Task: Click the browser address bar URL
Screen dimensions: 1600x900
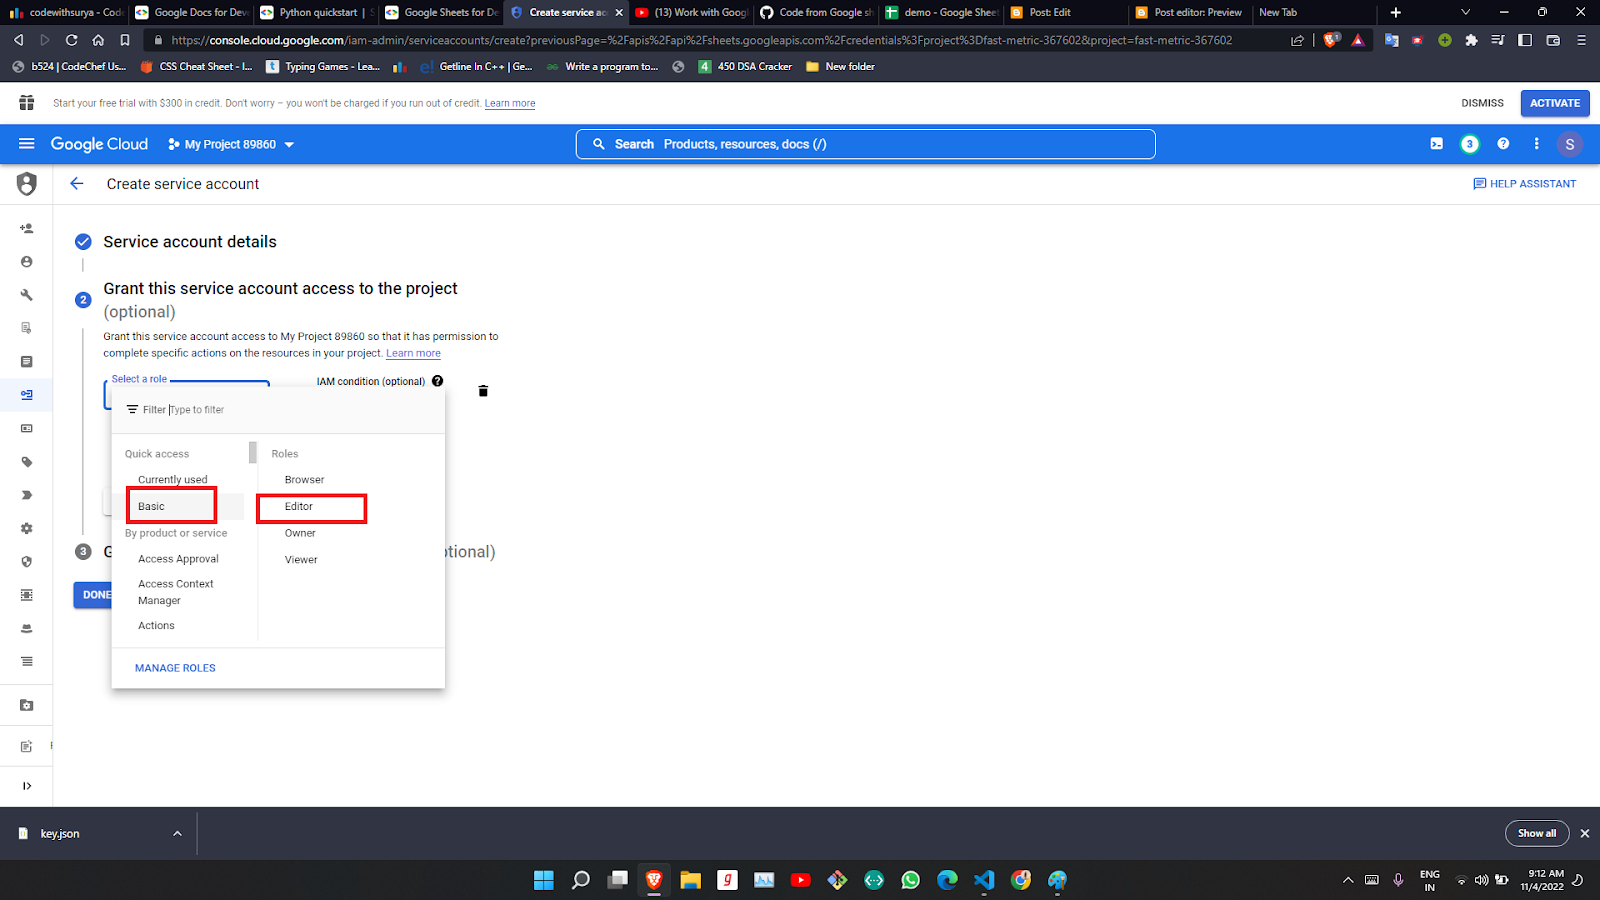Action: pyautogui.click(x=701, y=40)
